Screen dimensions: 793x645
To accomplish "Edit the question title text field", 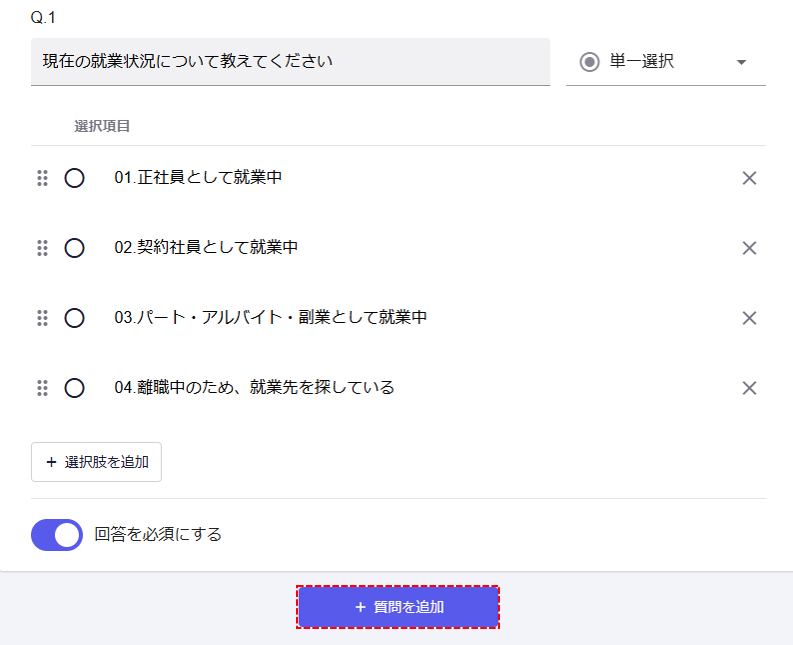I will [x=290, y=62].
